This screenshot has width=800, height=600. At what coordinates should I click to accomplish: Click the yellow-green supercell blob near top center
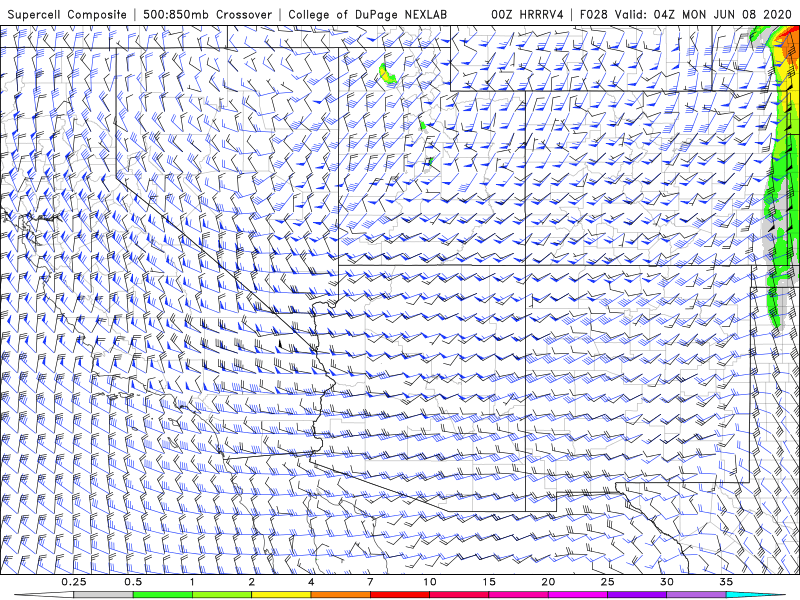(387, 73)
